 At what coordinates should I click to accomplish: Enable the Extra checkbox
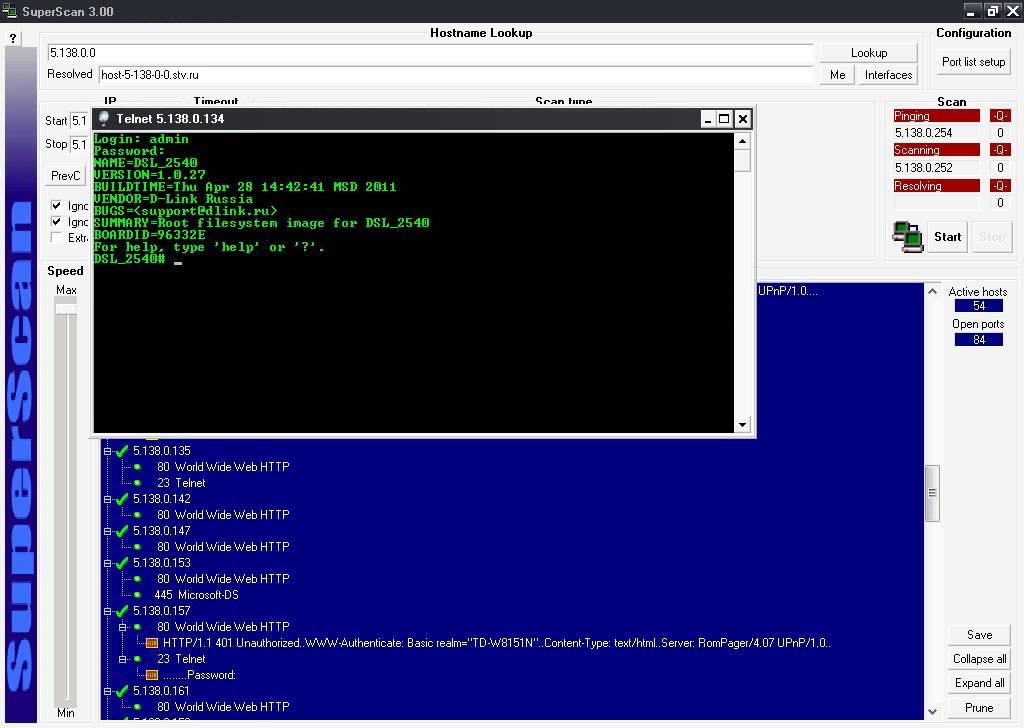[57, 238]
